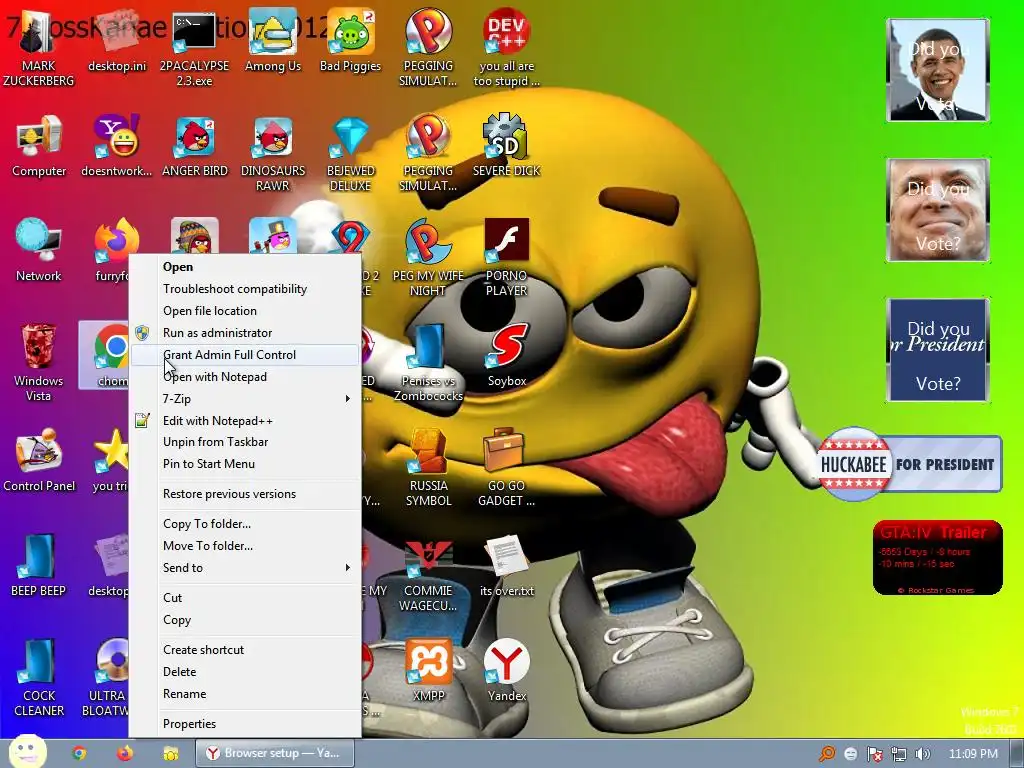Click the Firefox icon in the taskbar
The image size is (1024, 768).
(125, 753)
